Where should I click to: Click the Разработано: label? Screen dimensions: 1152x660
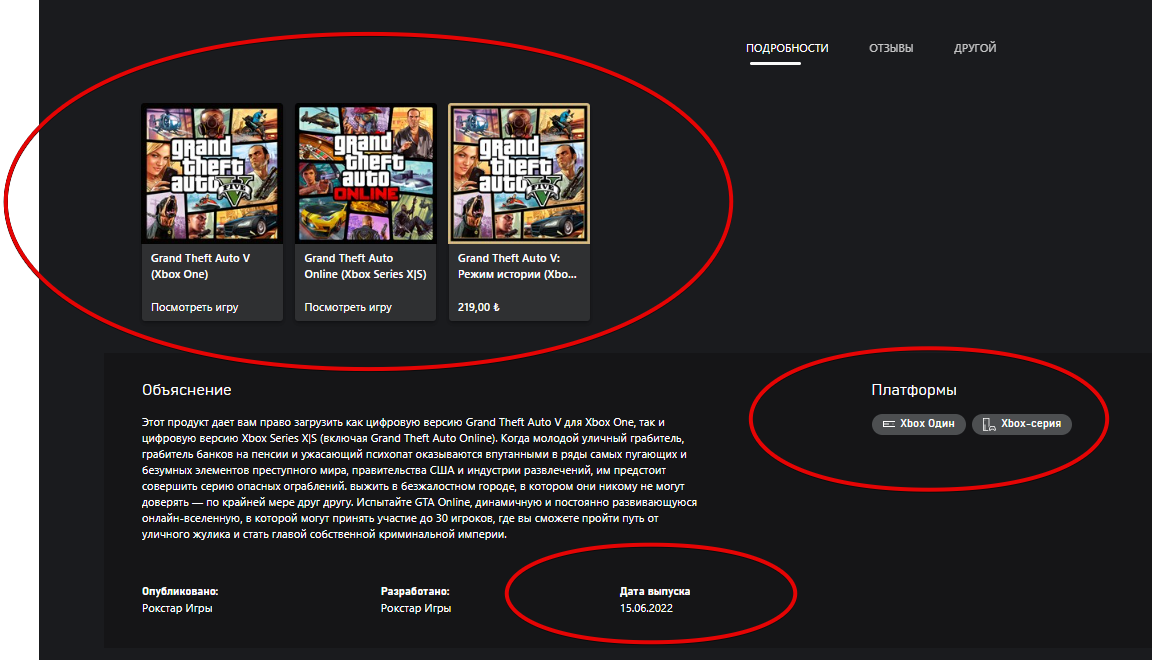click(415, 592)
